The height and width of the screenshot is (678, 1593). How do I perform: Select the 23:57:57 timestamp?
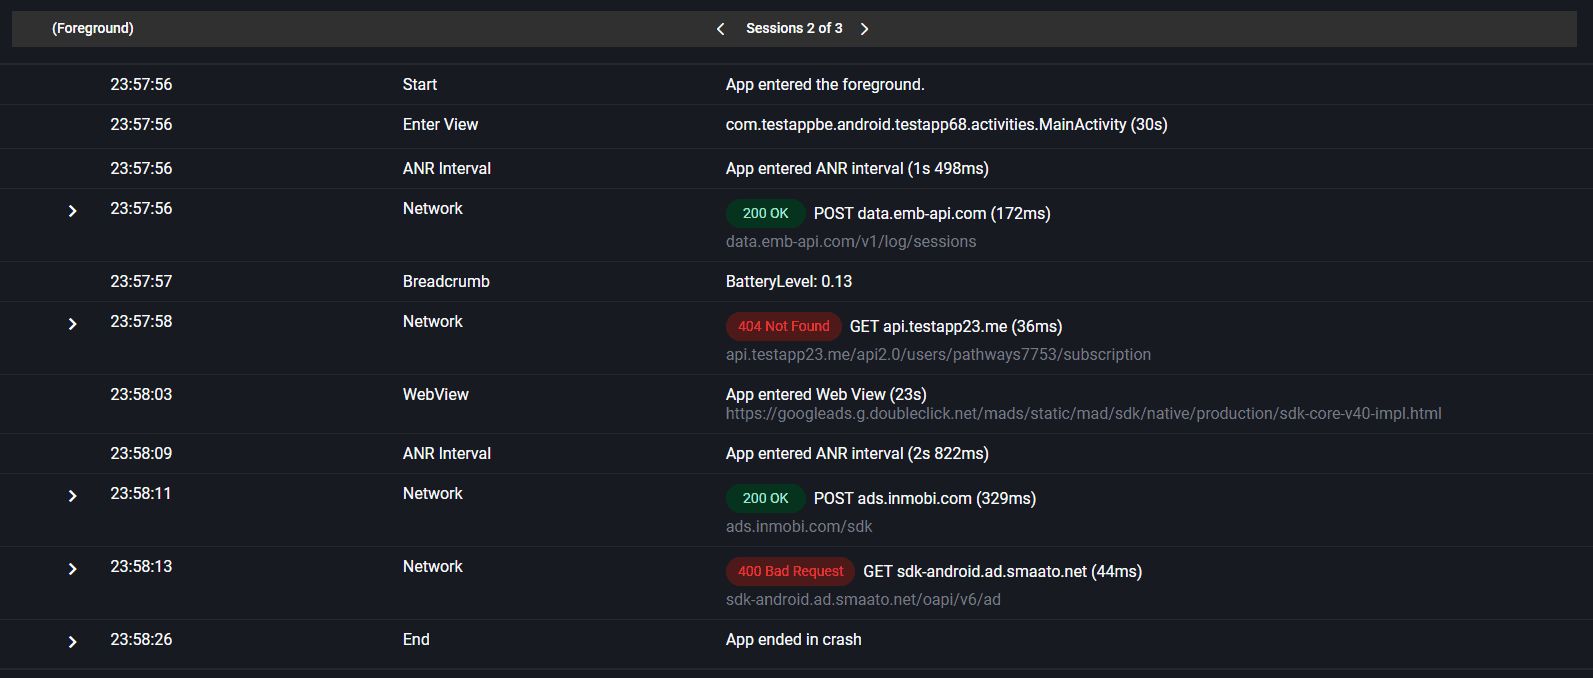coord(141,282)
